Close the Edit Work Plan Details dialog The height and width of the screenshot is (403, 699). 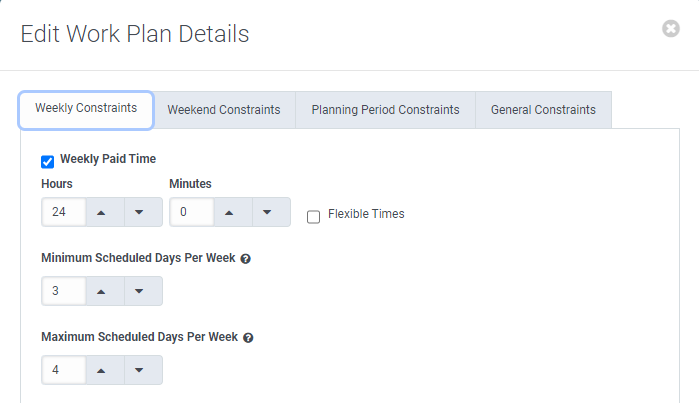click(671, 29)
